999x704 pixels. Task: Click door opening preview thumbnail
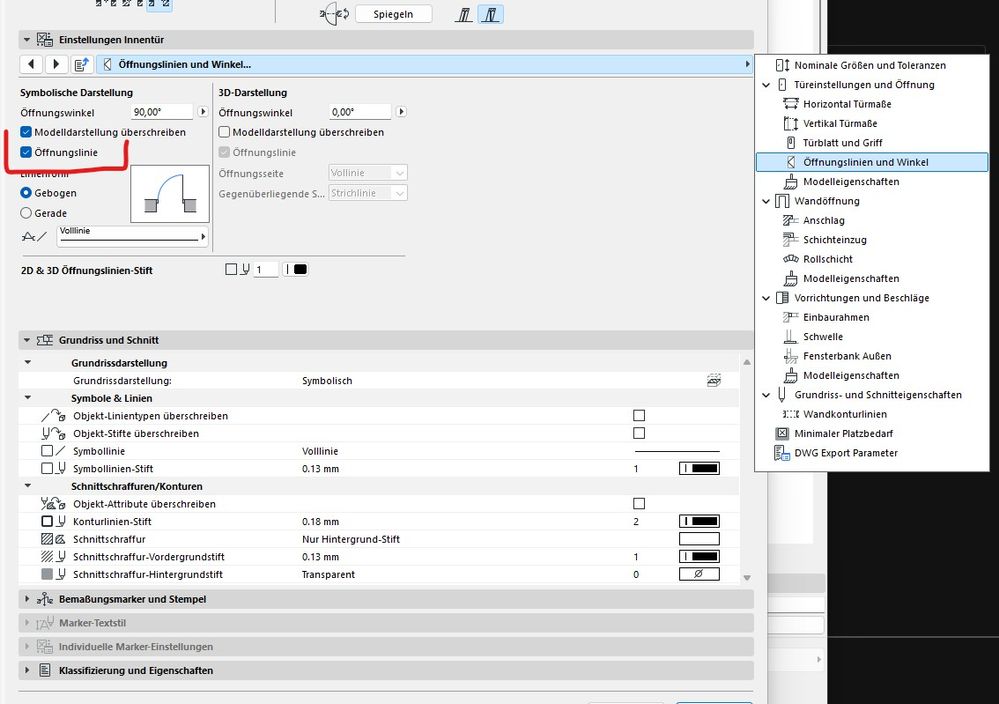tap(169, 194)
